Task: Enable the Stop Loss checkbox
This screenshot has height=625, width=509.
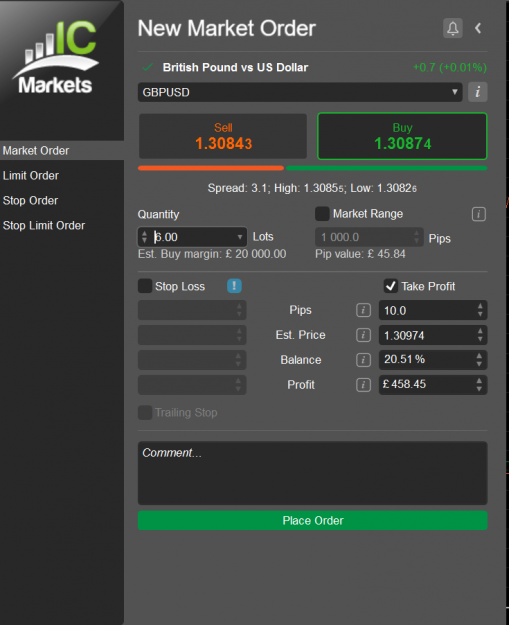Action: [145, 286]
